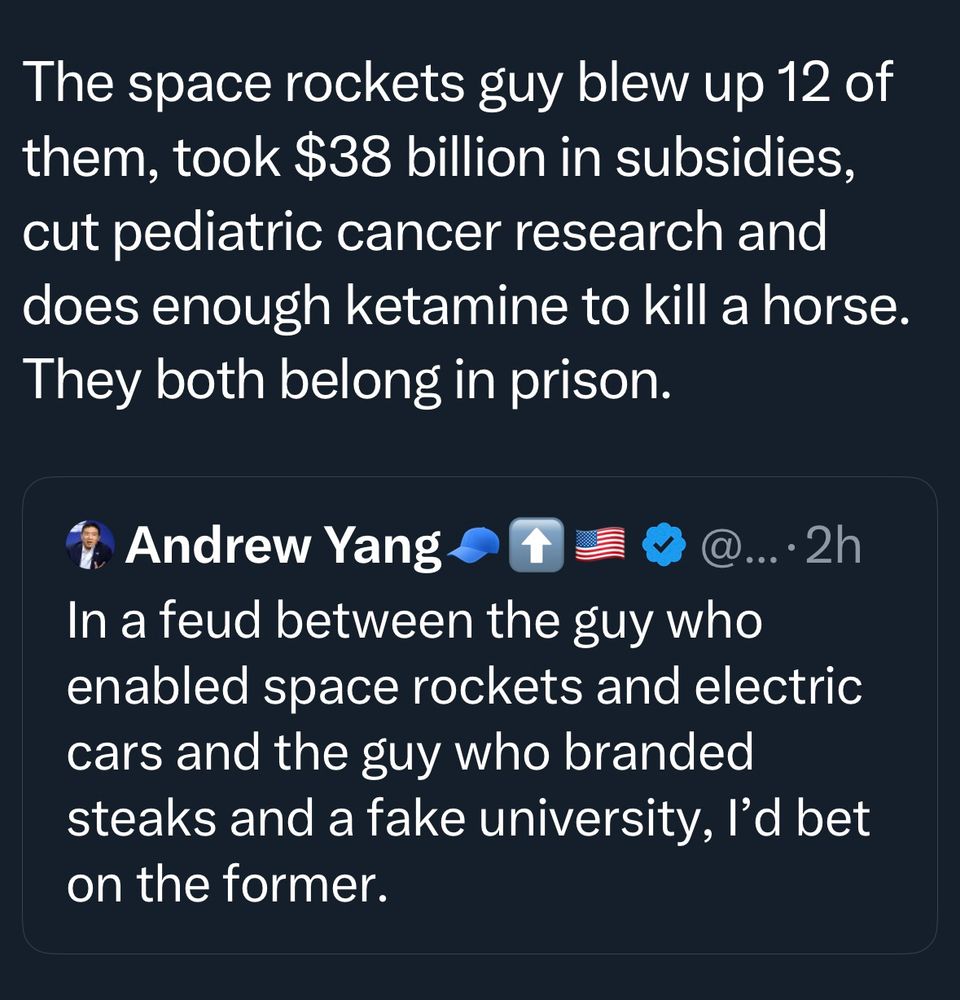Click 'steaks and a fake university' text

click(388, 819)
